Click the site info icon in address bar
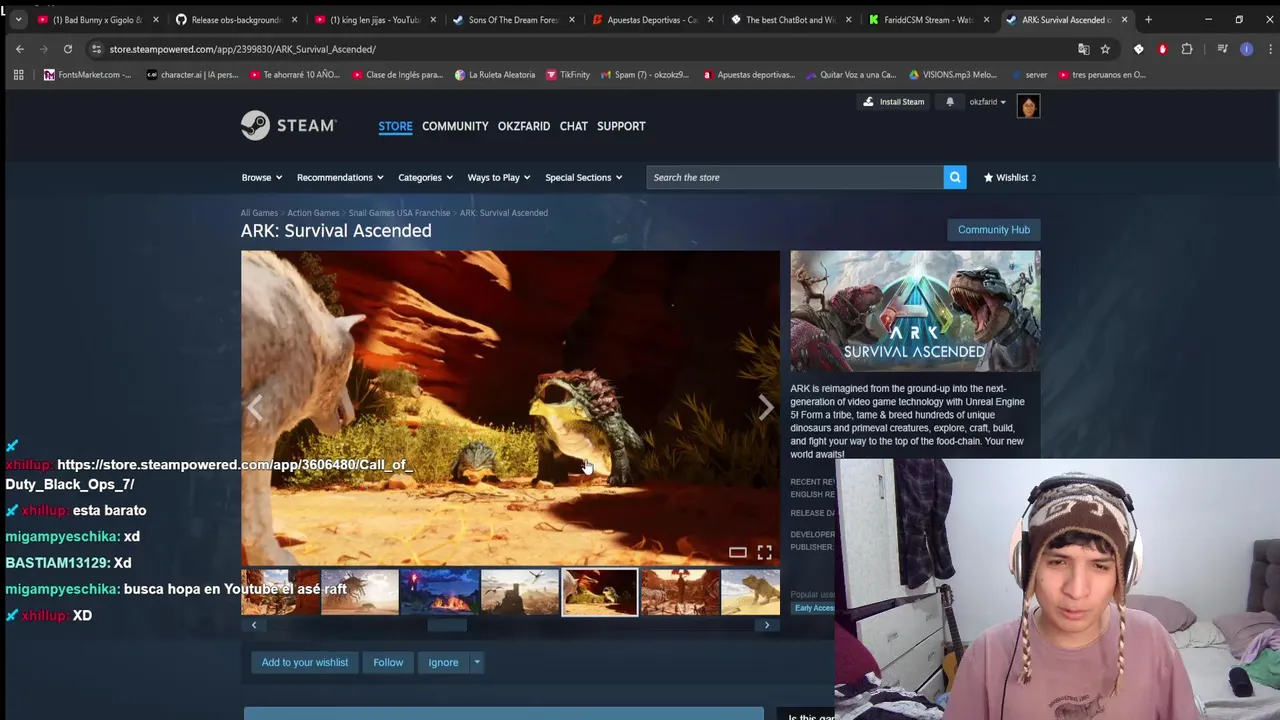This screenshot has width=1280, height=720. tap(96, 49)
